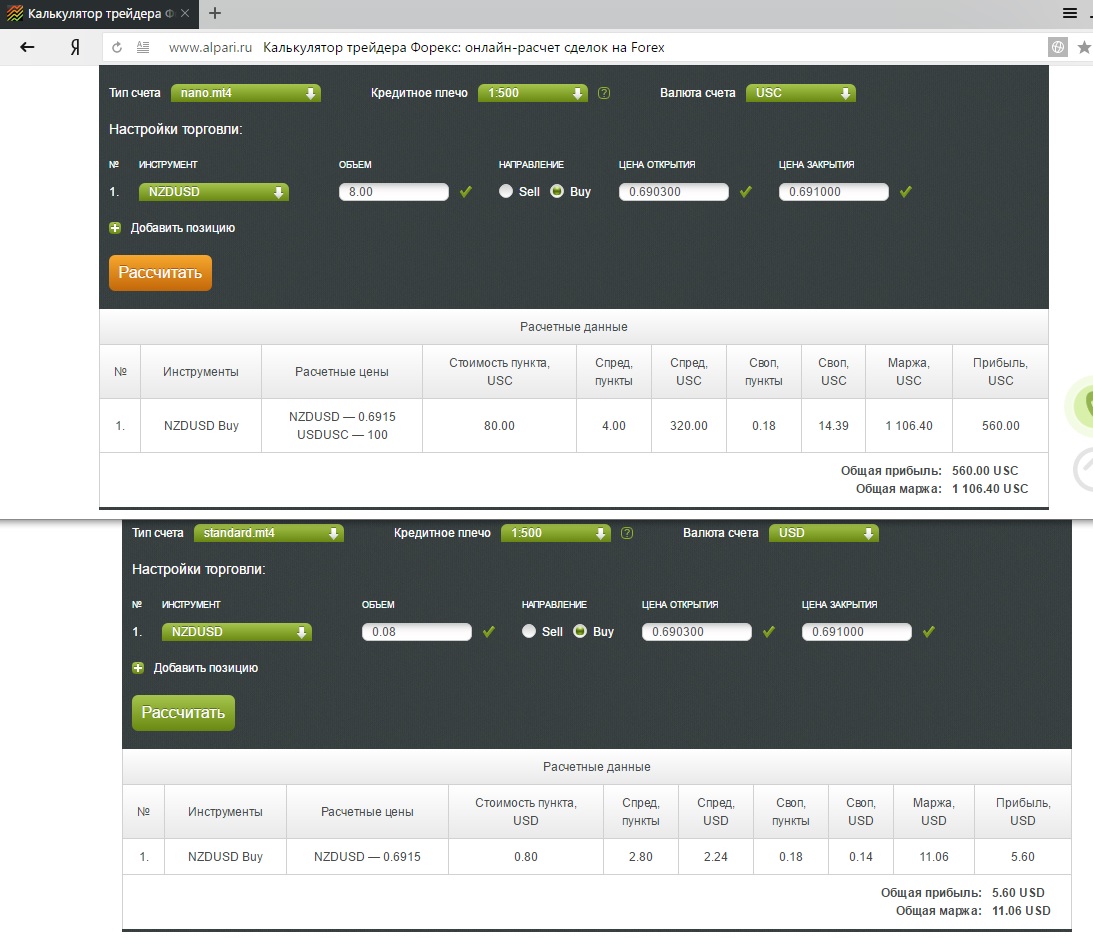Open account currency dropdown USD
Viewport: 1093px width, 947px height.
(x=824, y=533)
